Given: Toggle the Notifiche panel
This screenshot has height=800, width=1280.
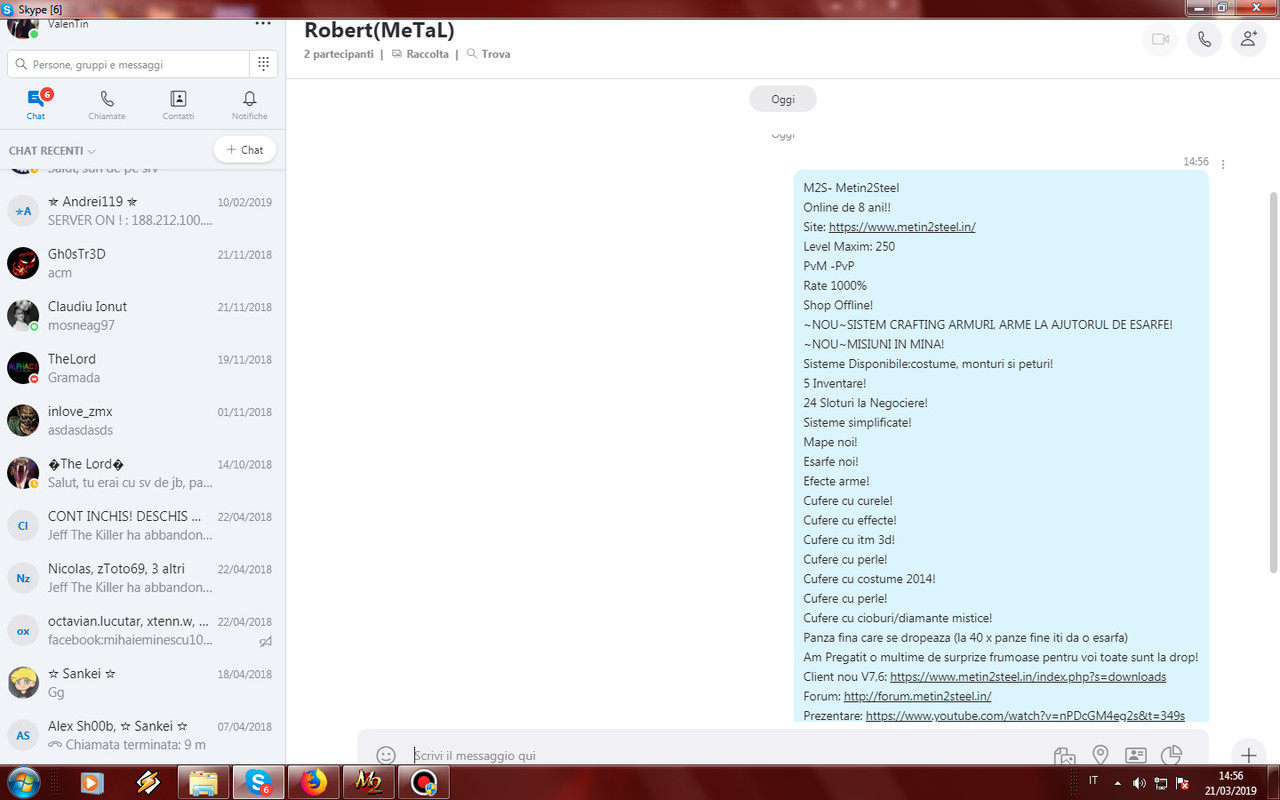Looking at the screenshot, I should 249,103.
